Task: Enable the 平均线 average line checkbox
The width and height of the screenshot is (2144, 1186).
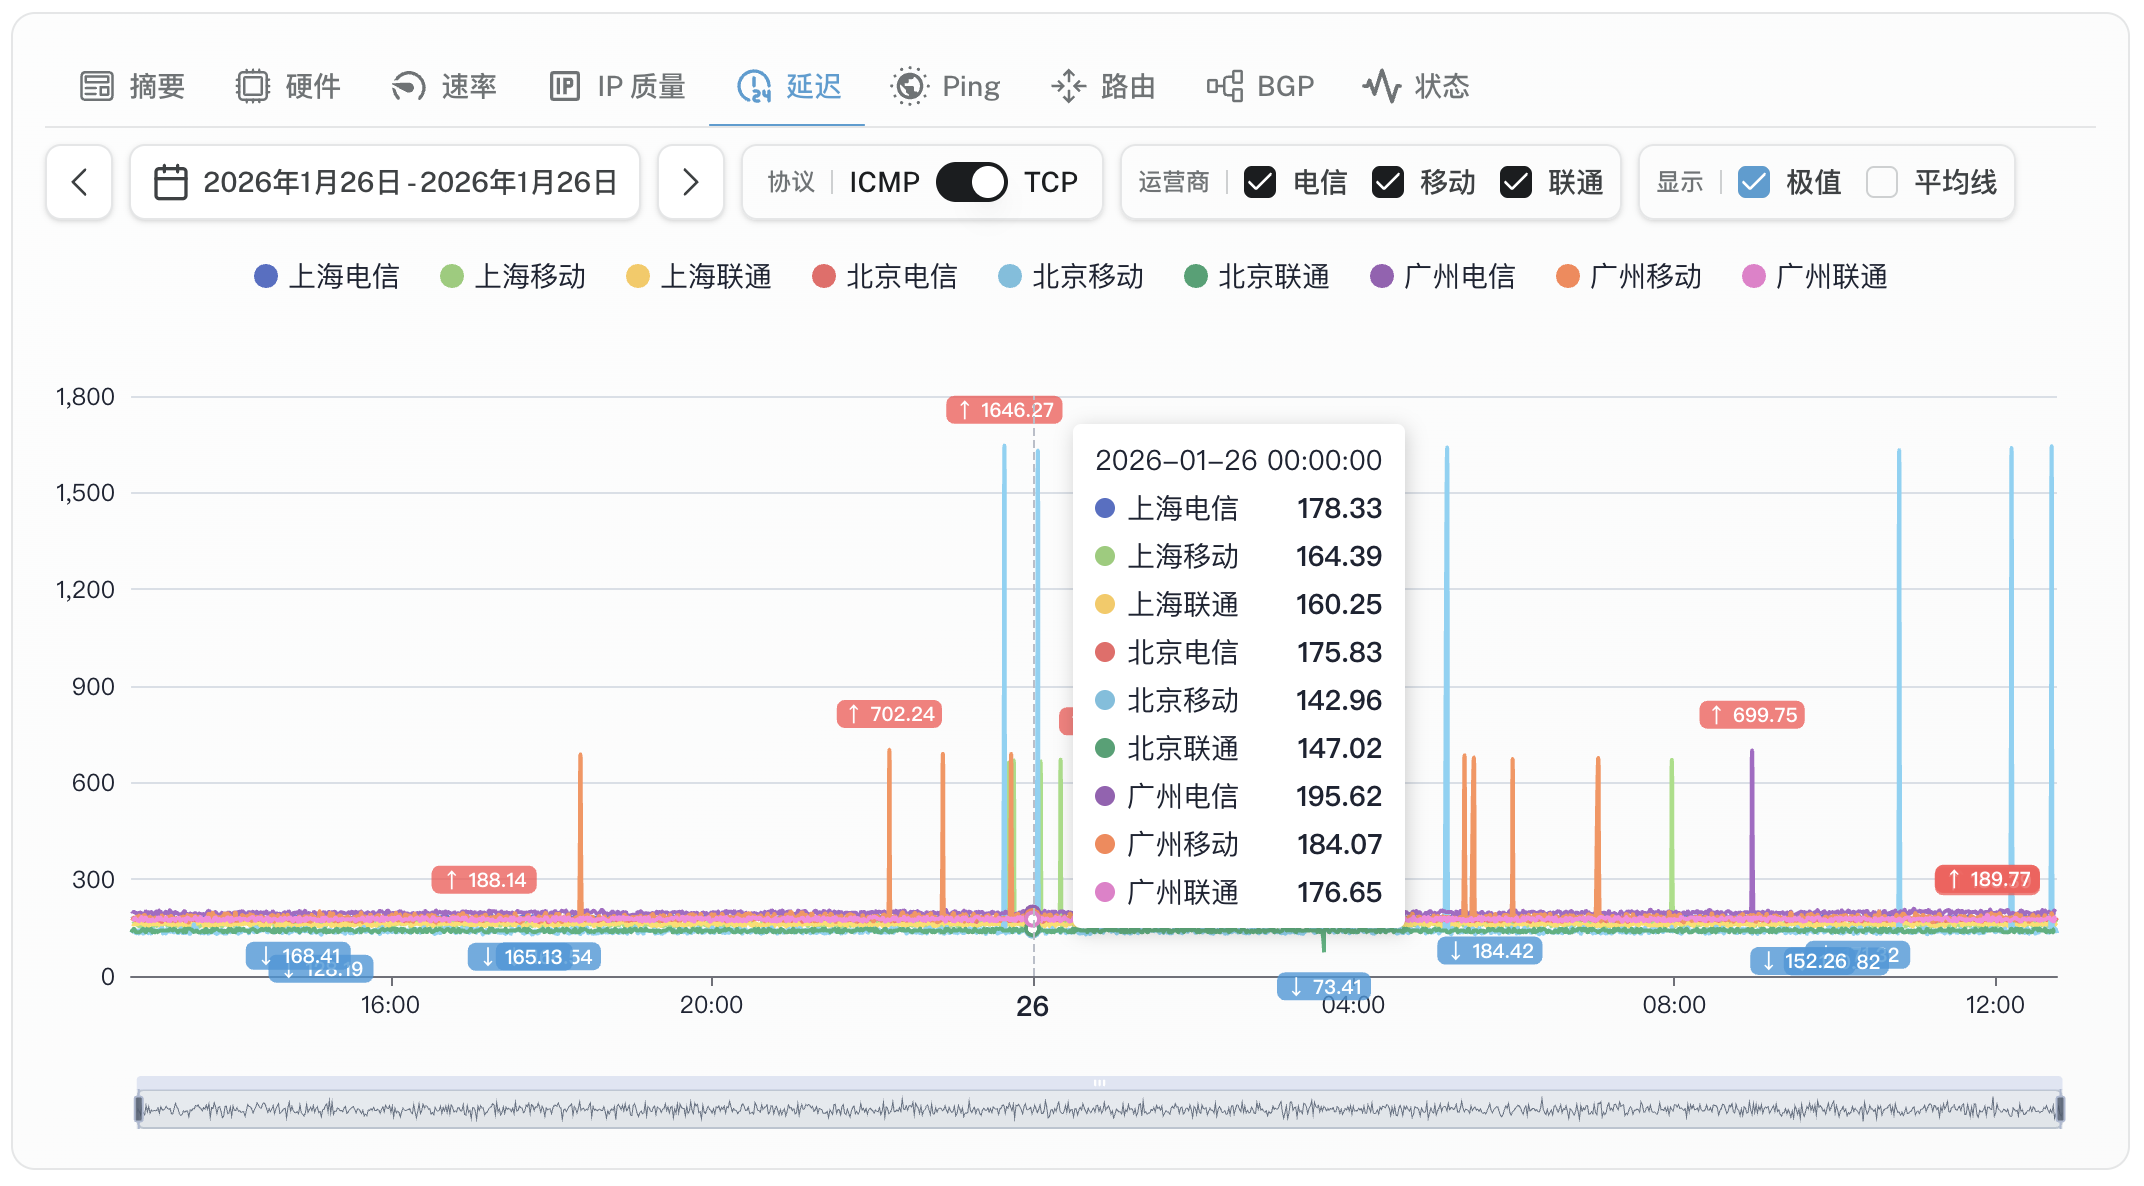Action: click(x=1881, y=182)
